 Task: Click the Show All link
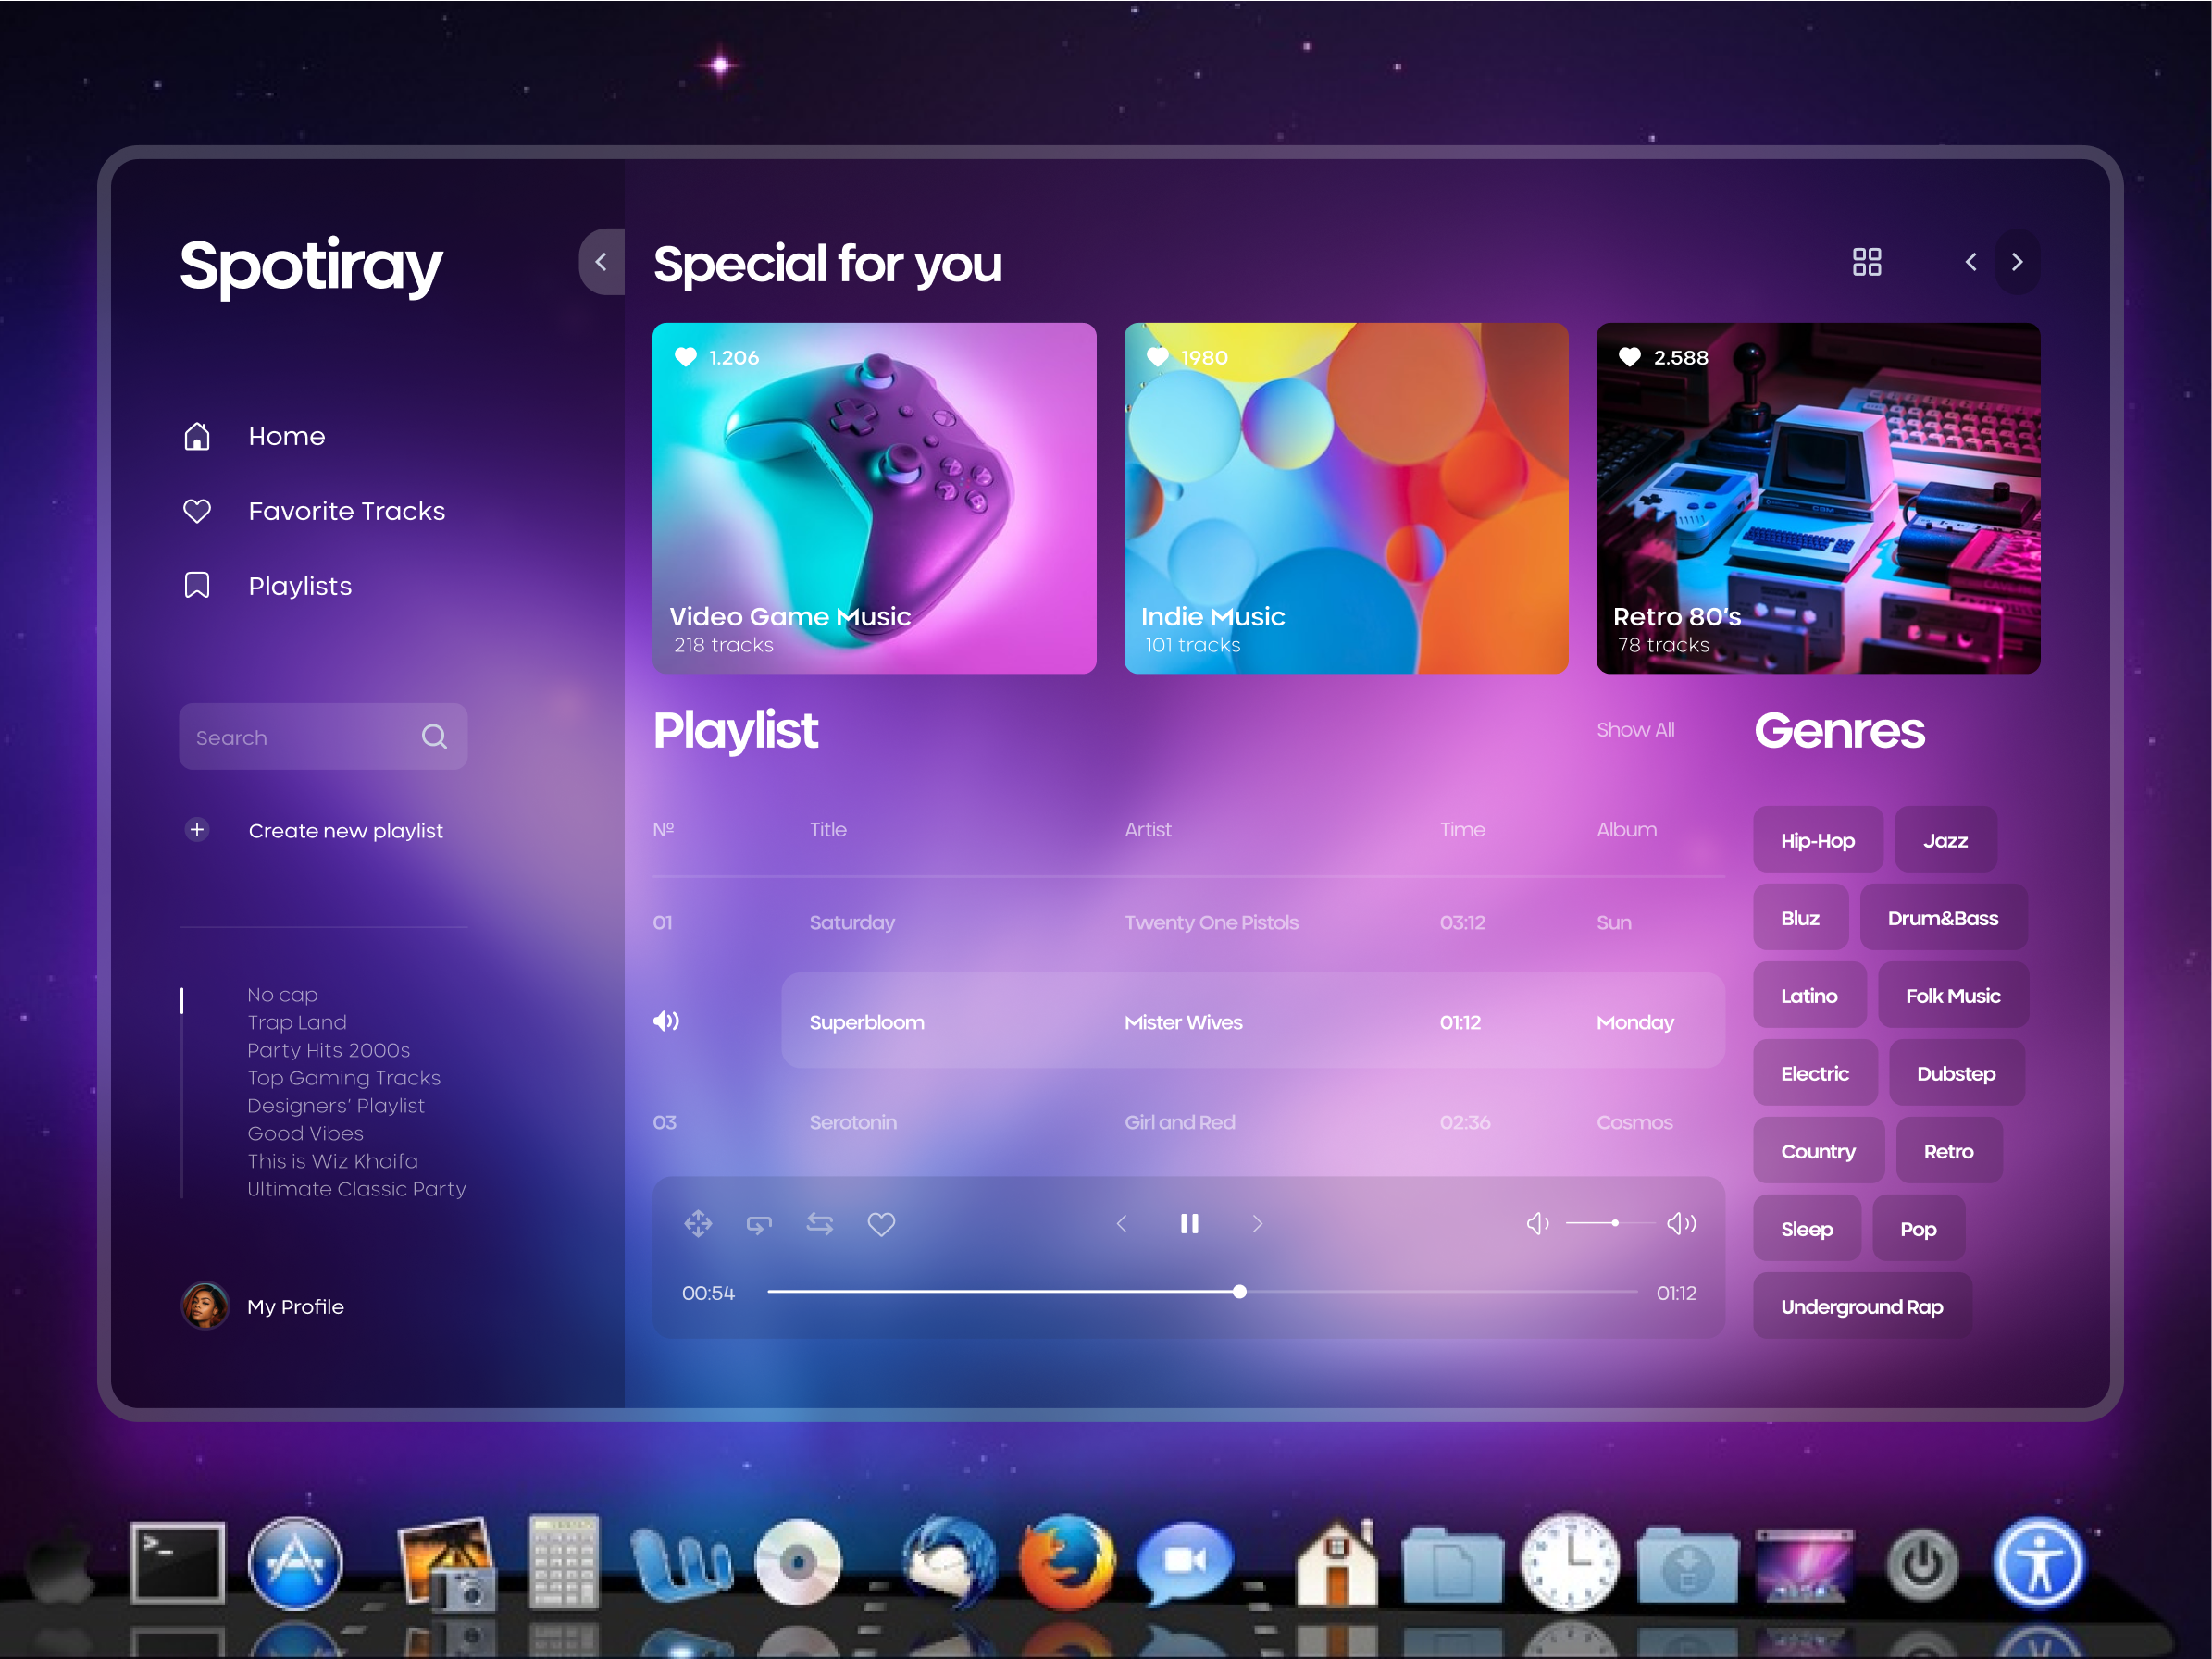1635,730
